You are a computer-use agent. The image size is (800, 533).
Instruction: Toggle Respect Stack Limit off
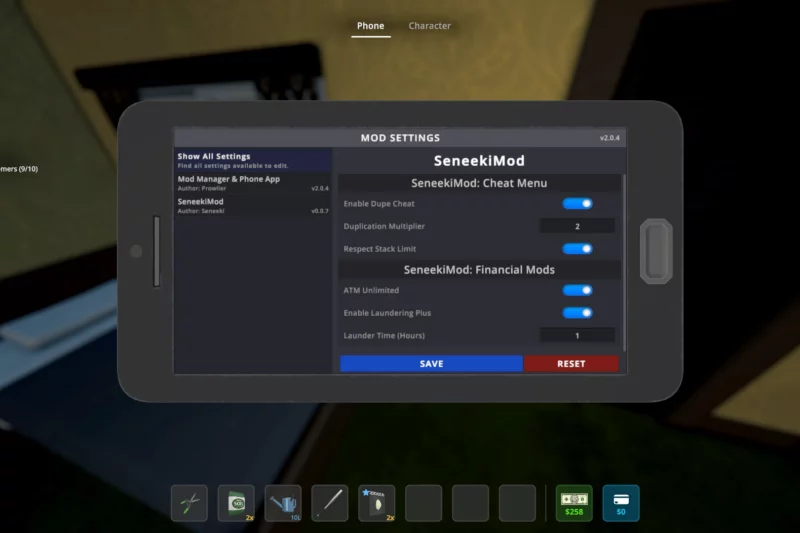577,249
